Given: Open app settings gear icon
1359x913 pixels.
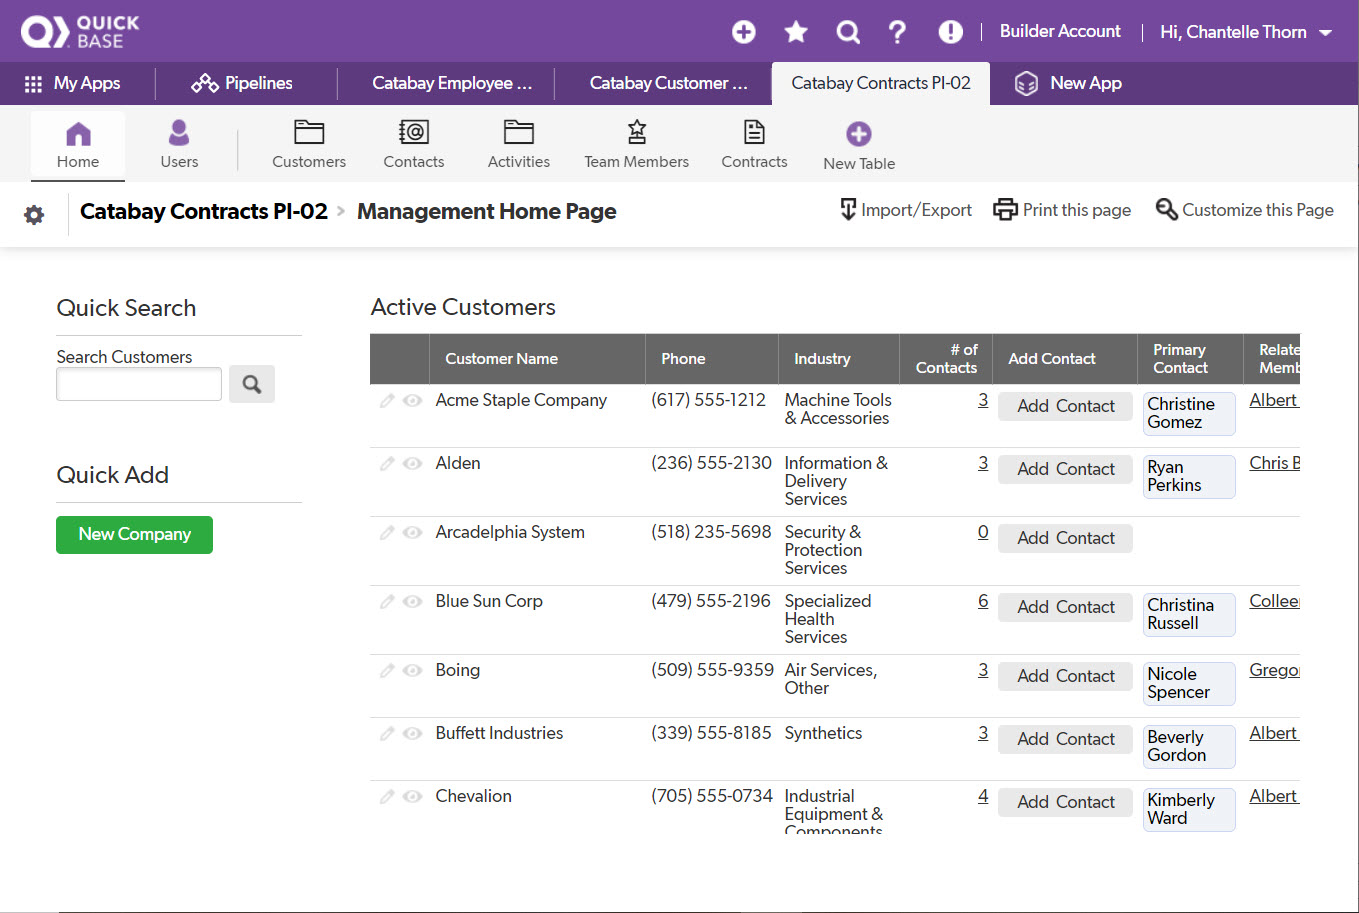Looking at the screenshot, I should point(34,215).
